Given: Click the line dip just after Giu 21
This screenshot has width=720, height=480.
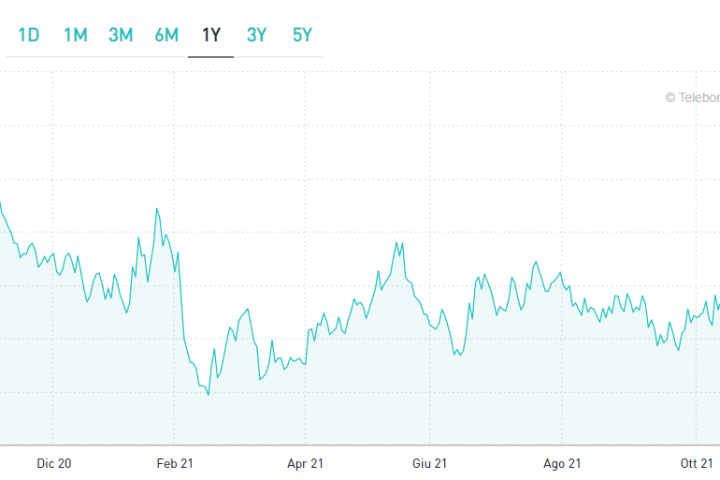Looking at the screenshot, I should (x=456, y=355).
